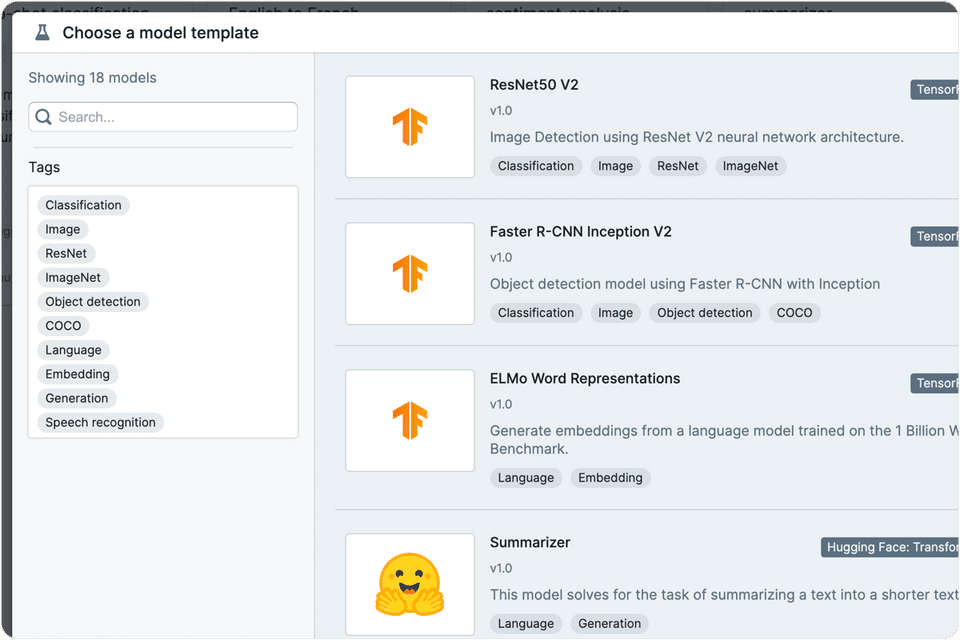Click Image tag under ResNet50 V2
The height and width of the screenshot is (640, 960).
click(x=615, y=166)
